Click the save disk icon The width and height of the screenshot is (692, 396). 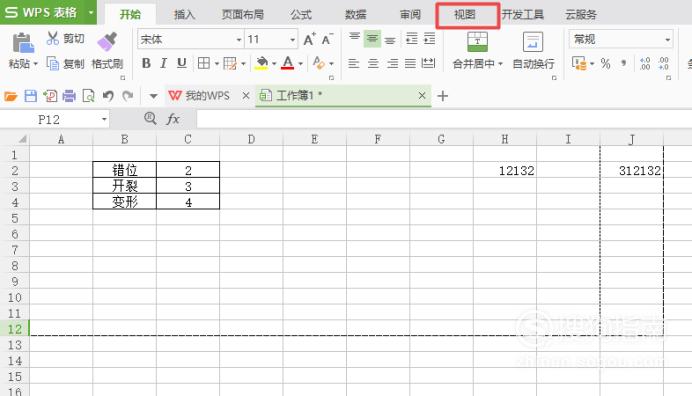30,96
